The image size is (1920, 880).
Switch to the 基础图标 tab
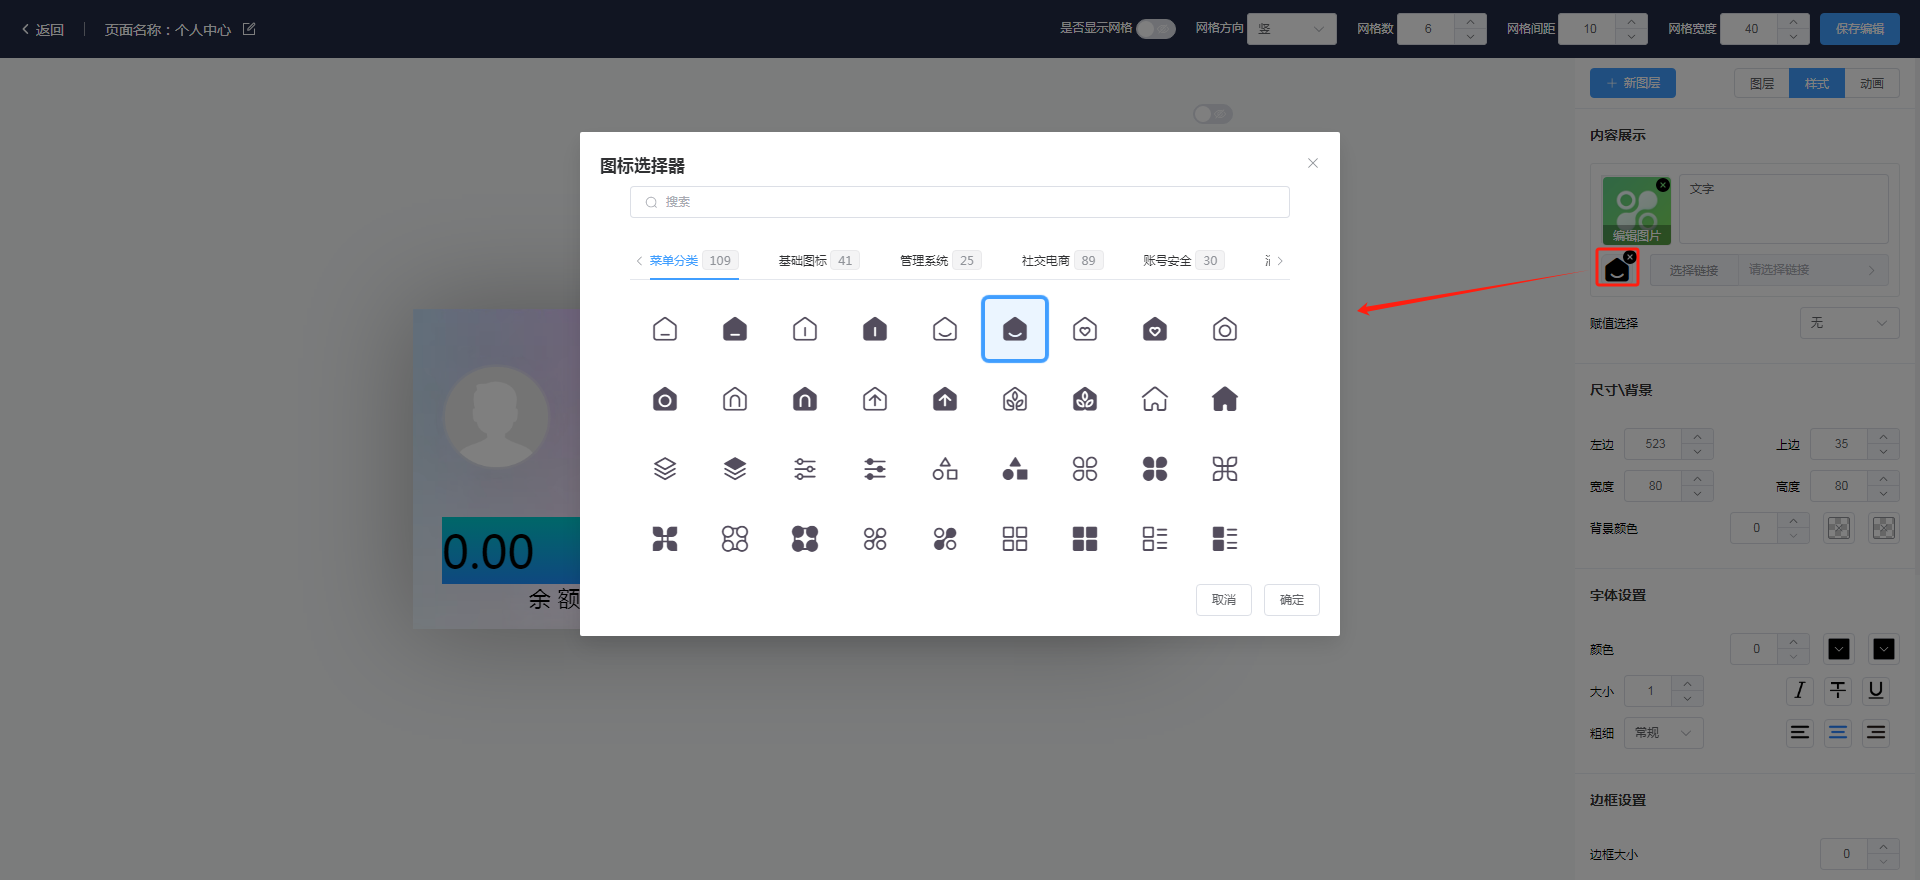[816, 261]
